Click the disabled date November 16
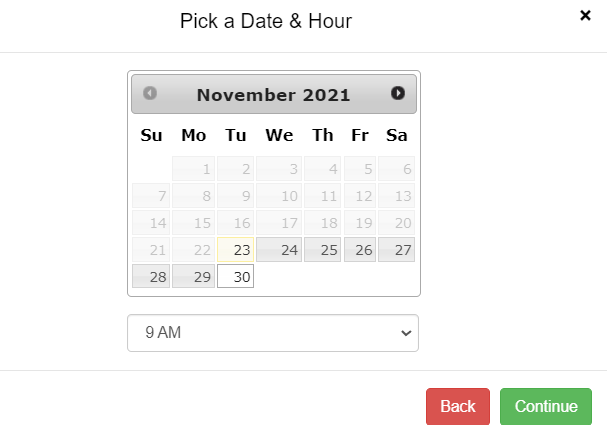This screenshot has width=607, height=425. pyautogui.click(x=236, y=223)
